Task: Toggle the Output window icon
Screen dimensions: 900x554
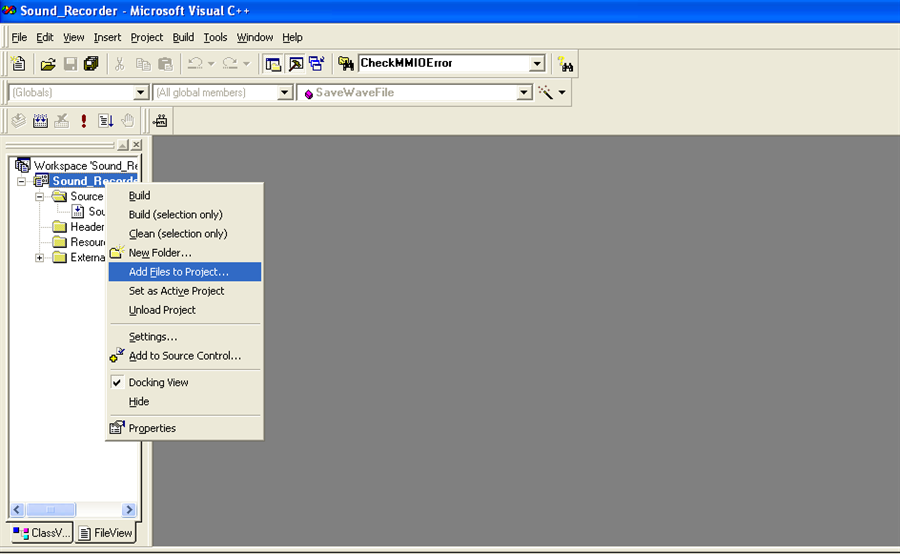Action: pos(296,64)
